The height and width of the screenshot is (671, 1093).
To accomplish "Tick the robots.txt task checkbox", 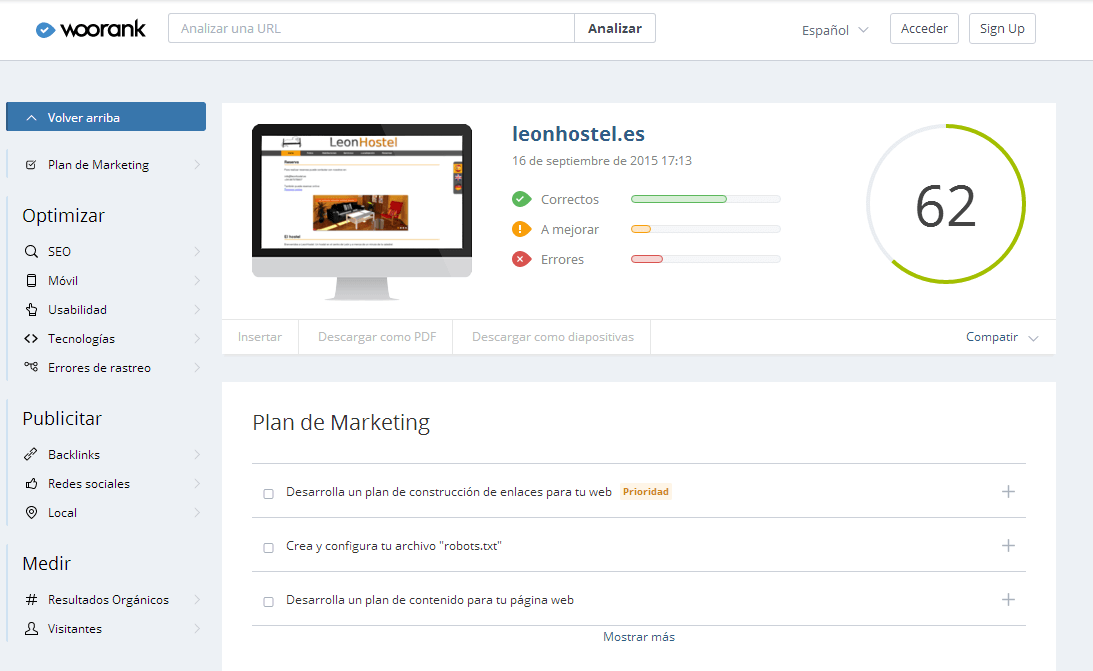I will (x=268, y=548).
